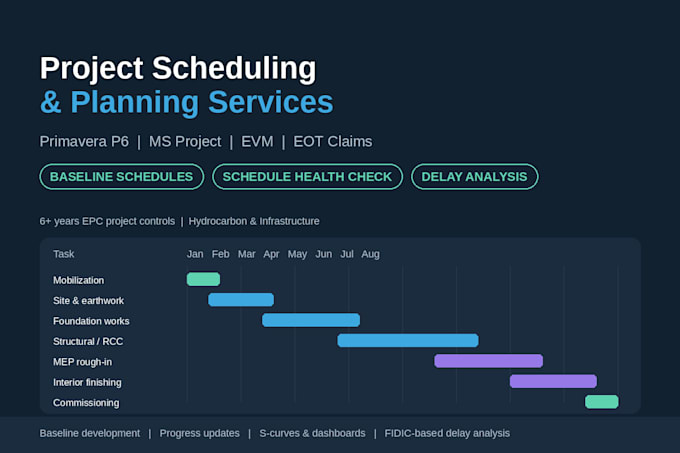Click the Mobilization task label
The width and height of the screenshot is (680, 453).
click(78, 280)
